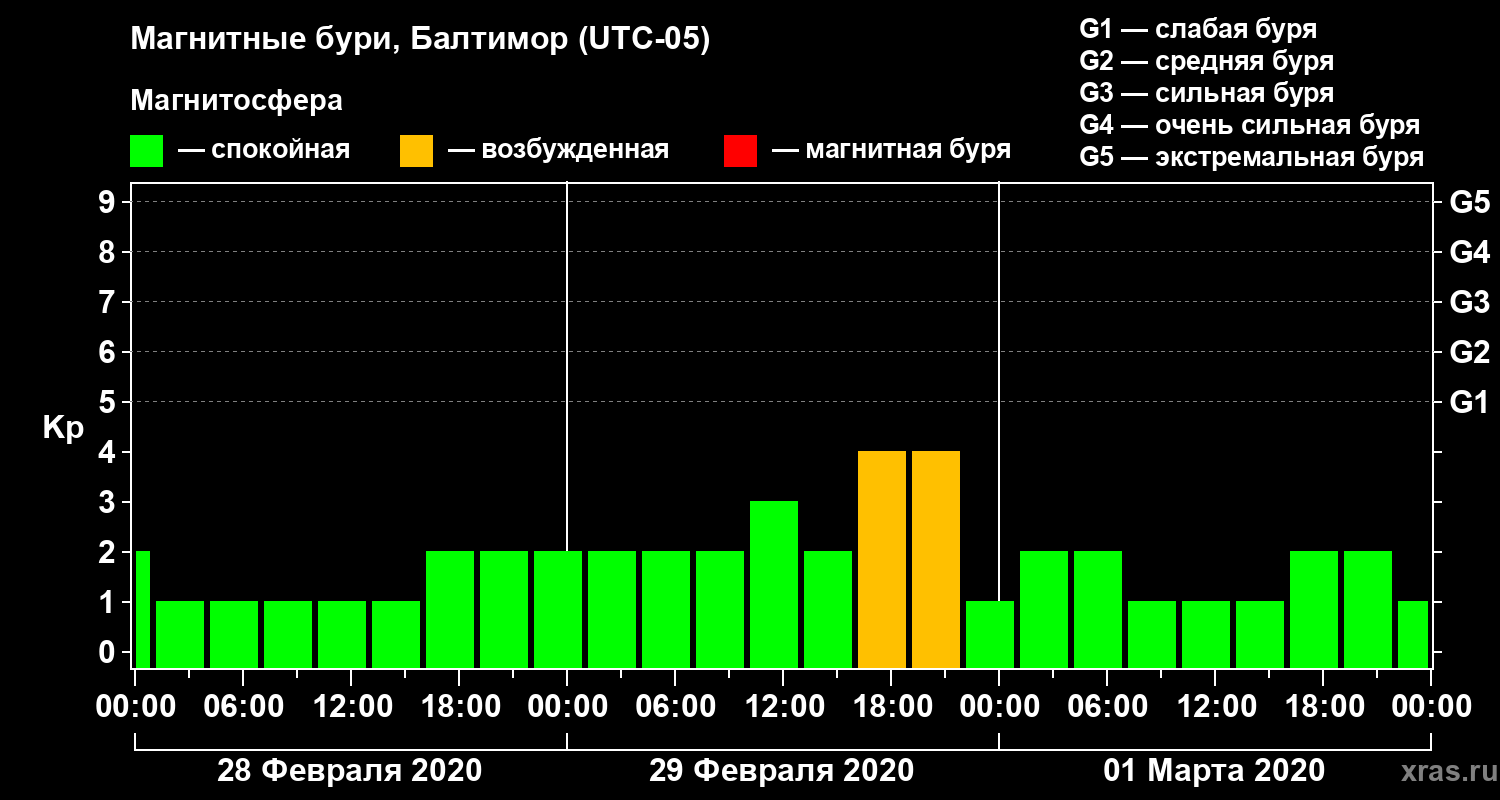Click the date label '01 Марта 2020'
This screenshot has height=800, width=1500.
coord(1214,770)
